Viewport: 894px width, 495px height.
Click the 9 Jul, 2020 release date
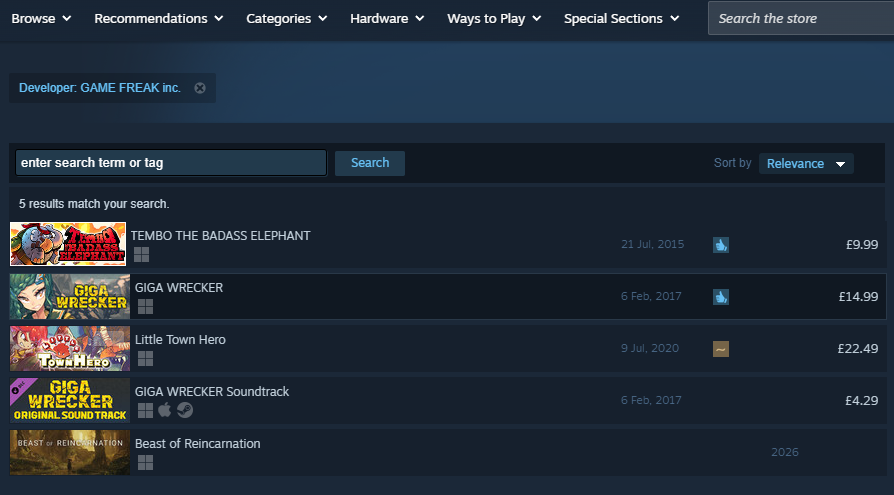(650, 348)
